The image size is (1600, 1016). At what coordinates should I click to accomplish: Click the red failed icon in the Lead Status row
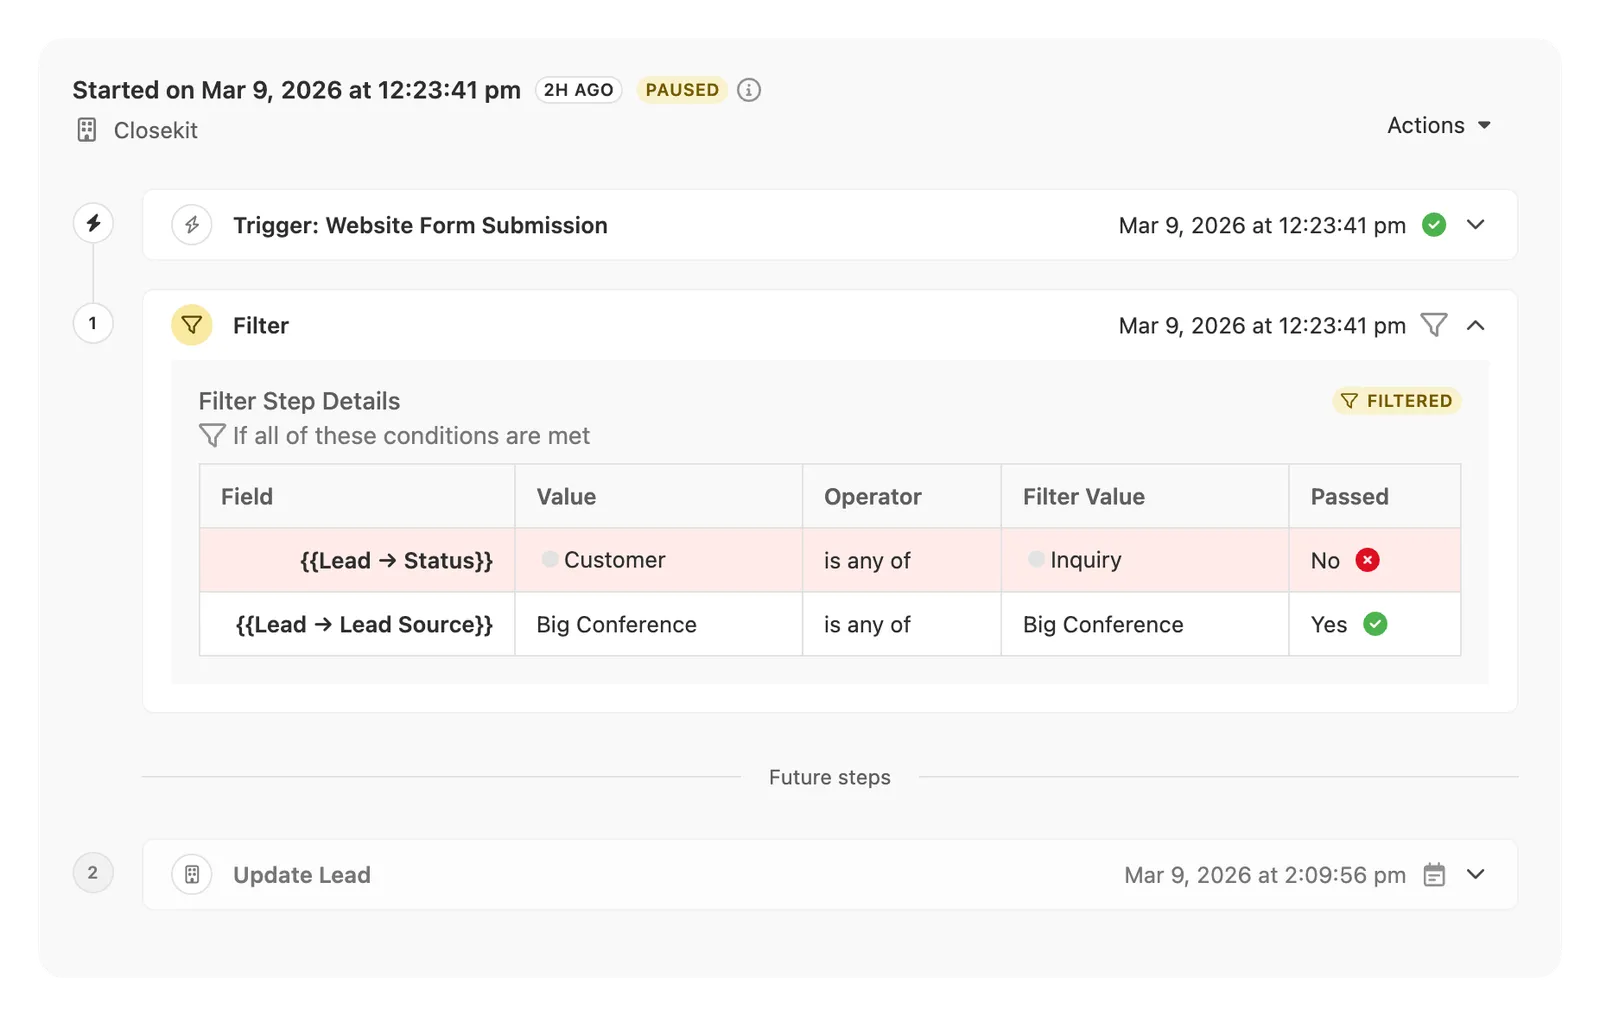click(1368, 560)
